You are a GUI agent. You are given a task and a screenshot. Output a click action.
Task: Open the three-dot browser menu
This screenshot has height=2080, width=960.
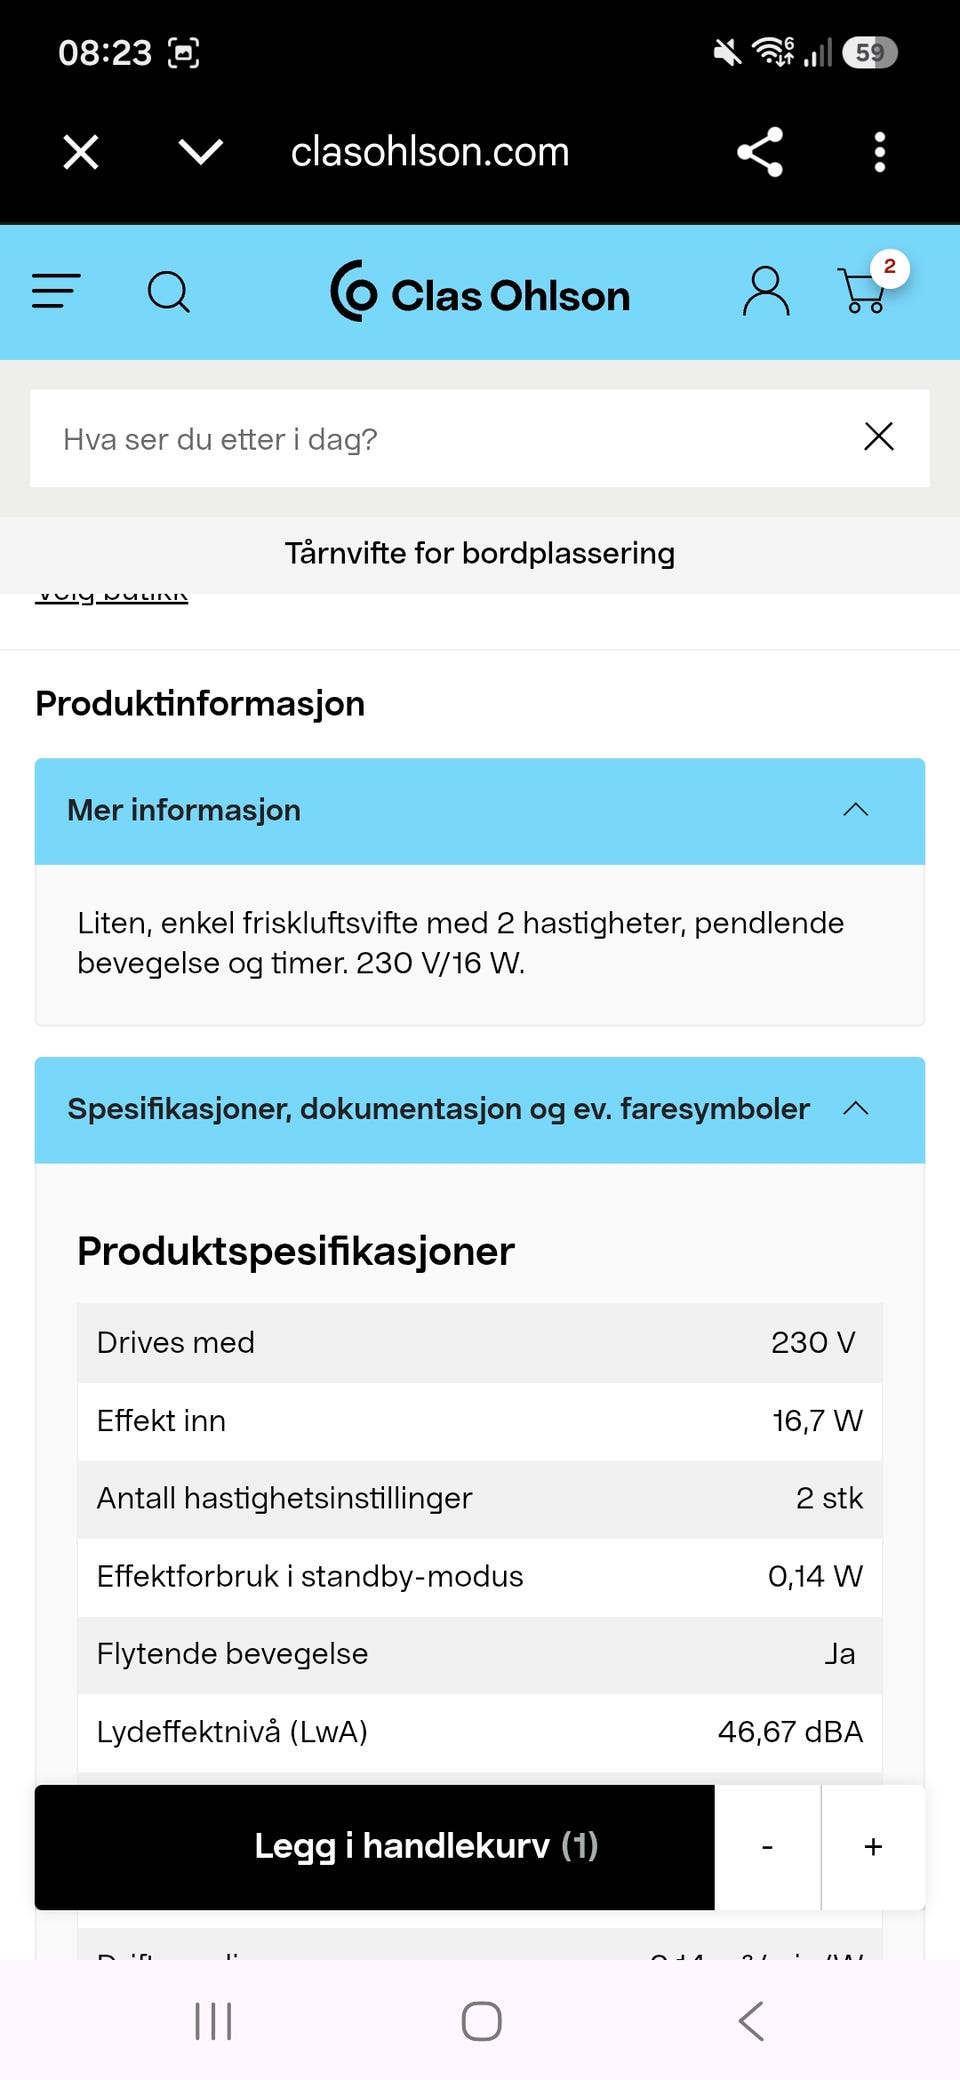coord(880,152)
